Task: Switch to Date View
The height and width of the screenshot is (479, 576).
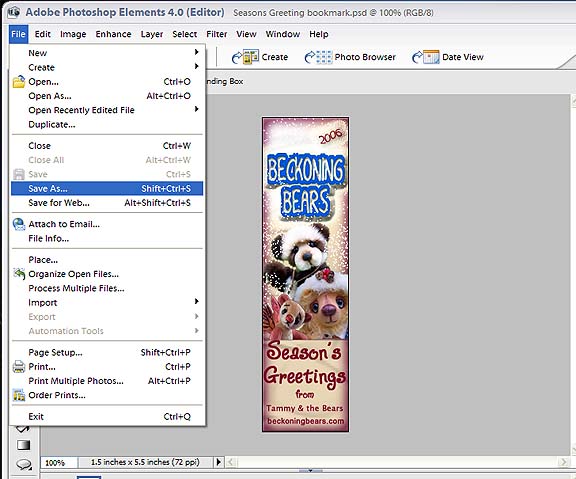Action: coord(448,57)
